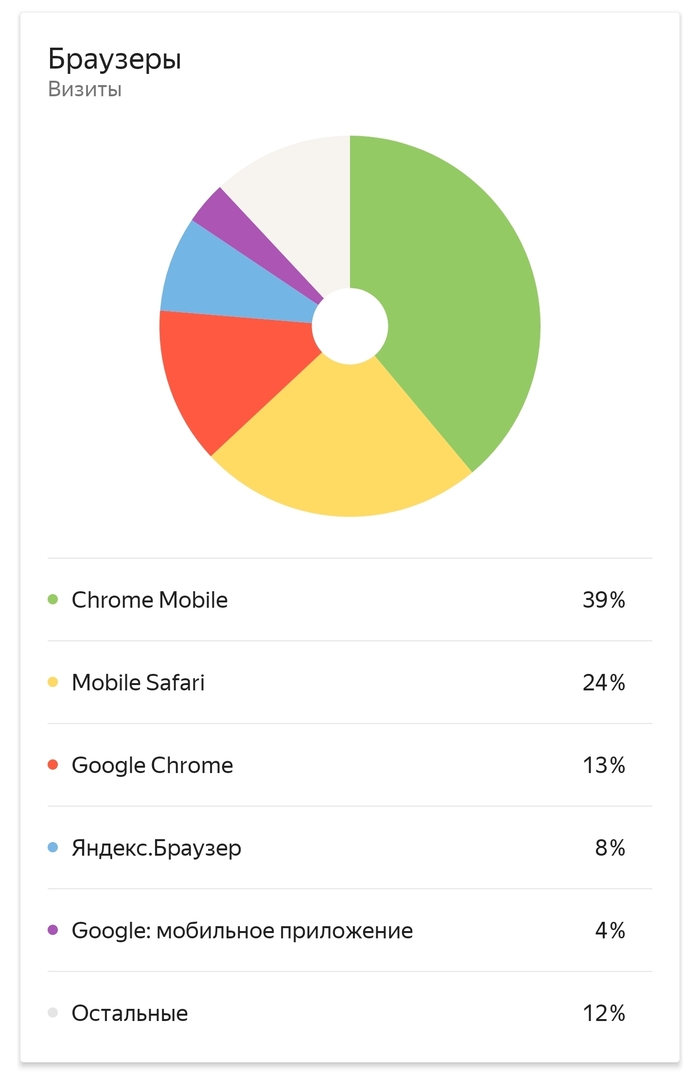This screenshot has width=700, height=1074.
Task: Select the Google: мобильное приложение label
Action: (242, 931)
